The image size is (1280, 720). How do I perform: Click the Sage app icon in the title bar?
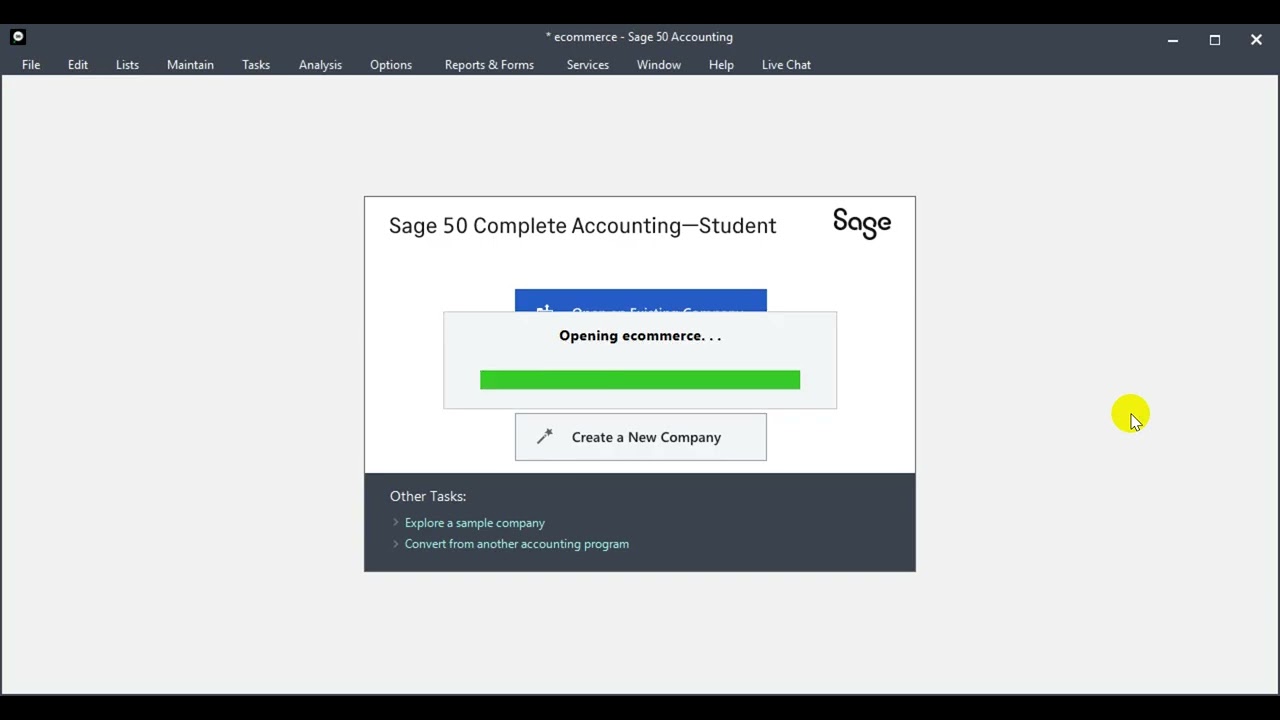tap(18, 37)
